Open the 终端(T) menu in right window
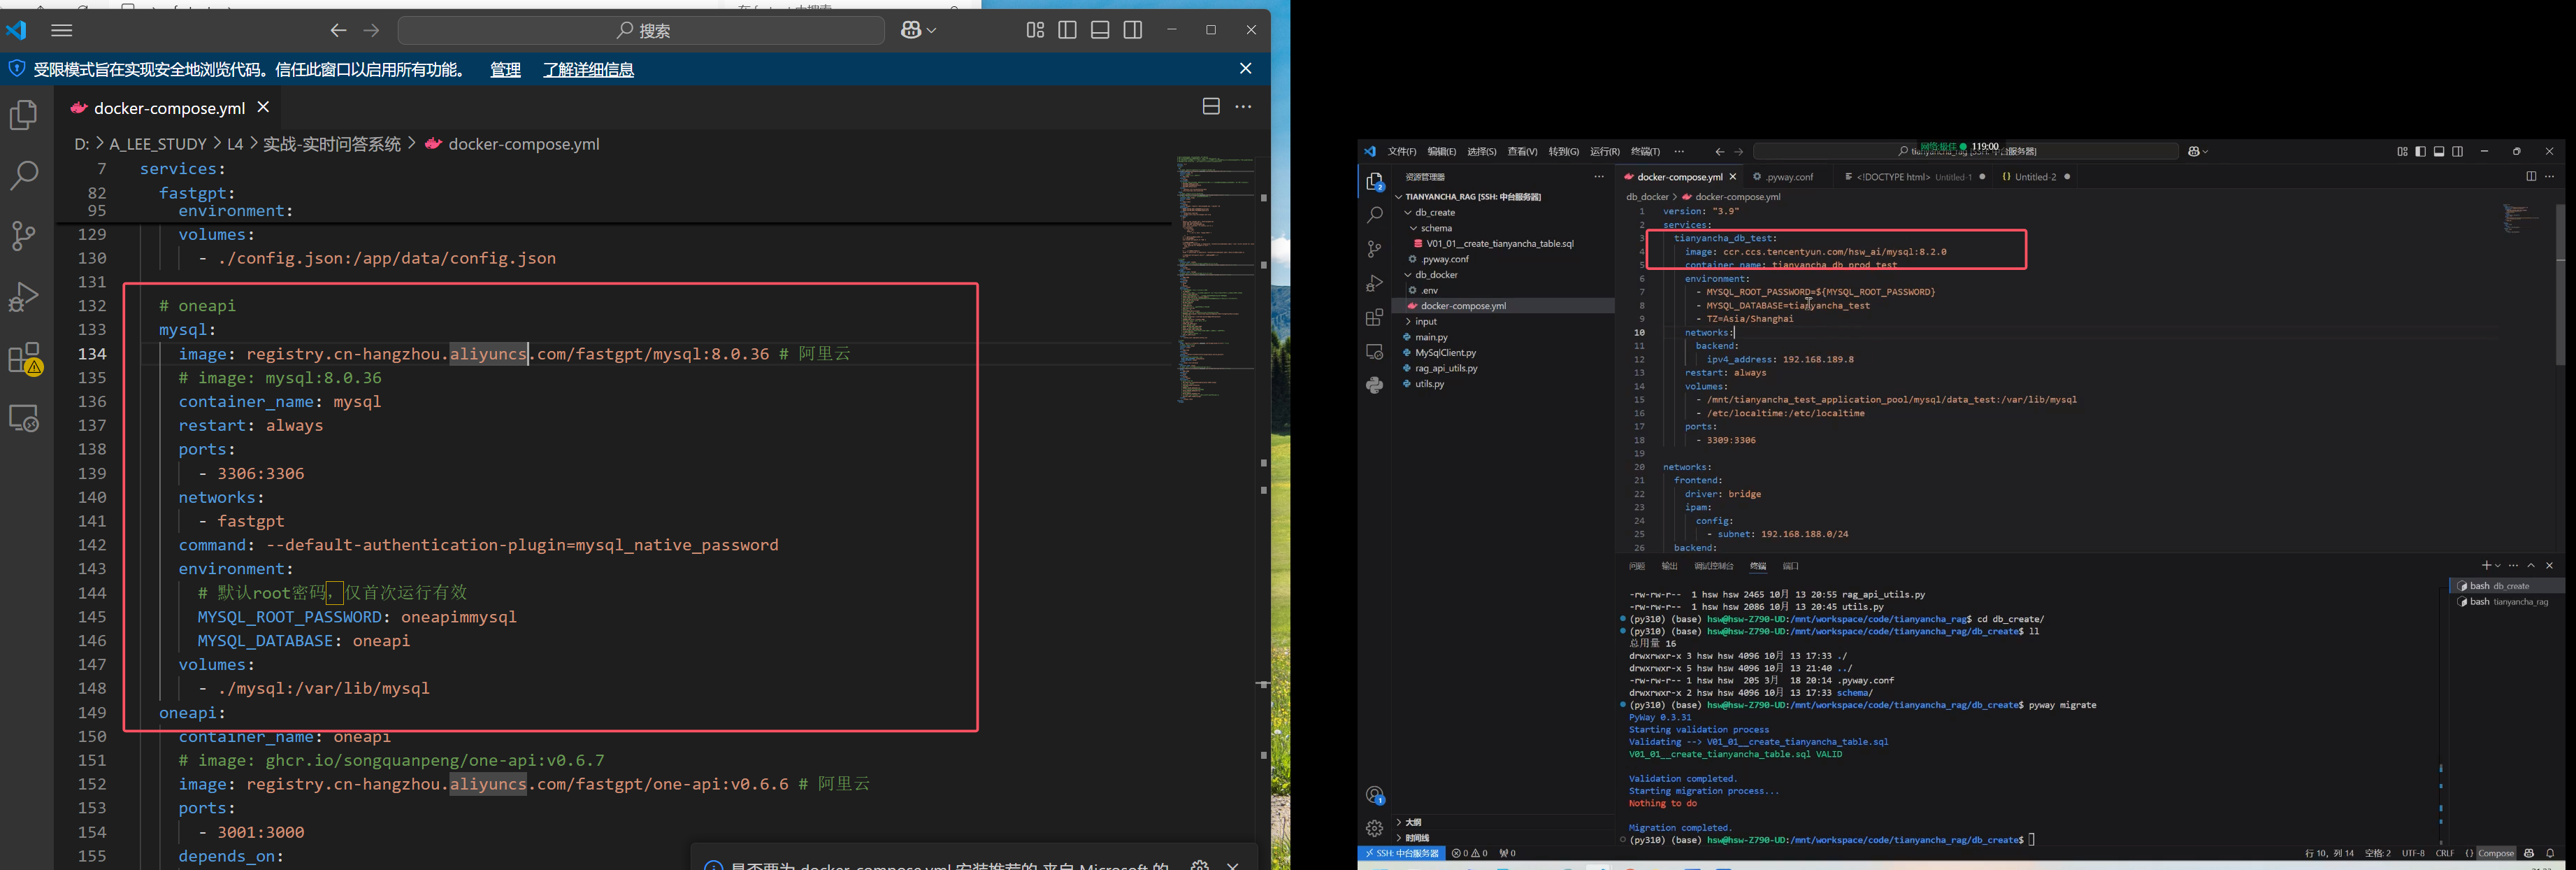The width and height of the screenshot is (2576, 870). coord(1645,152)
